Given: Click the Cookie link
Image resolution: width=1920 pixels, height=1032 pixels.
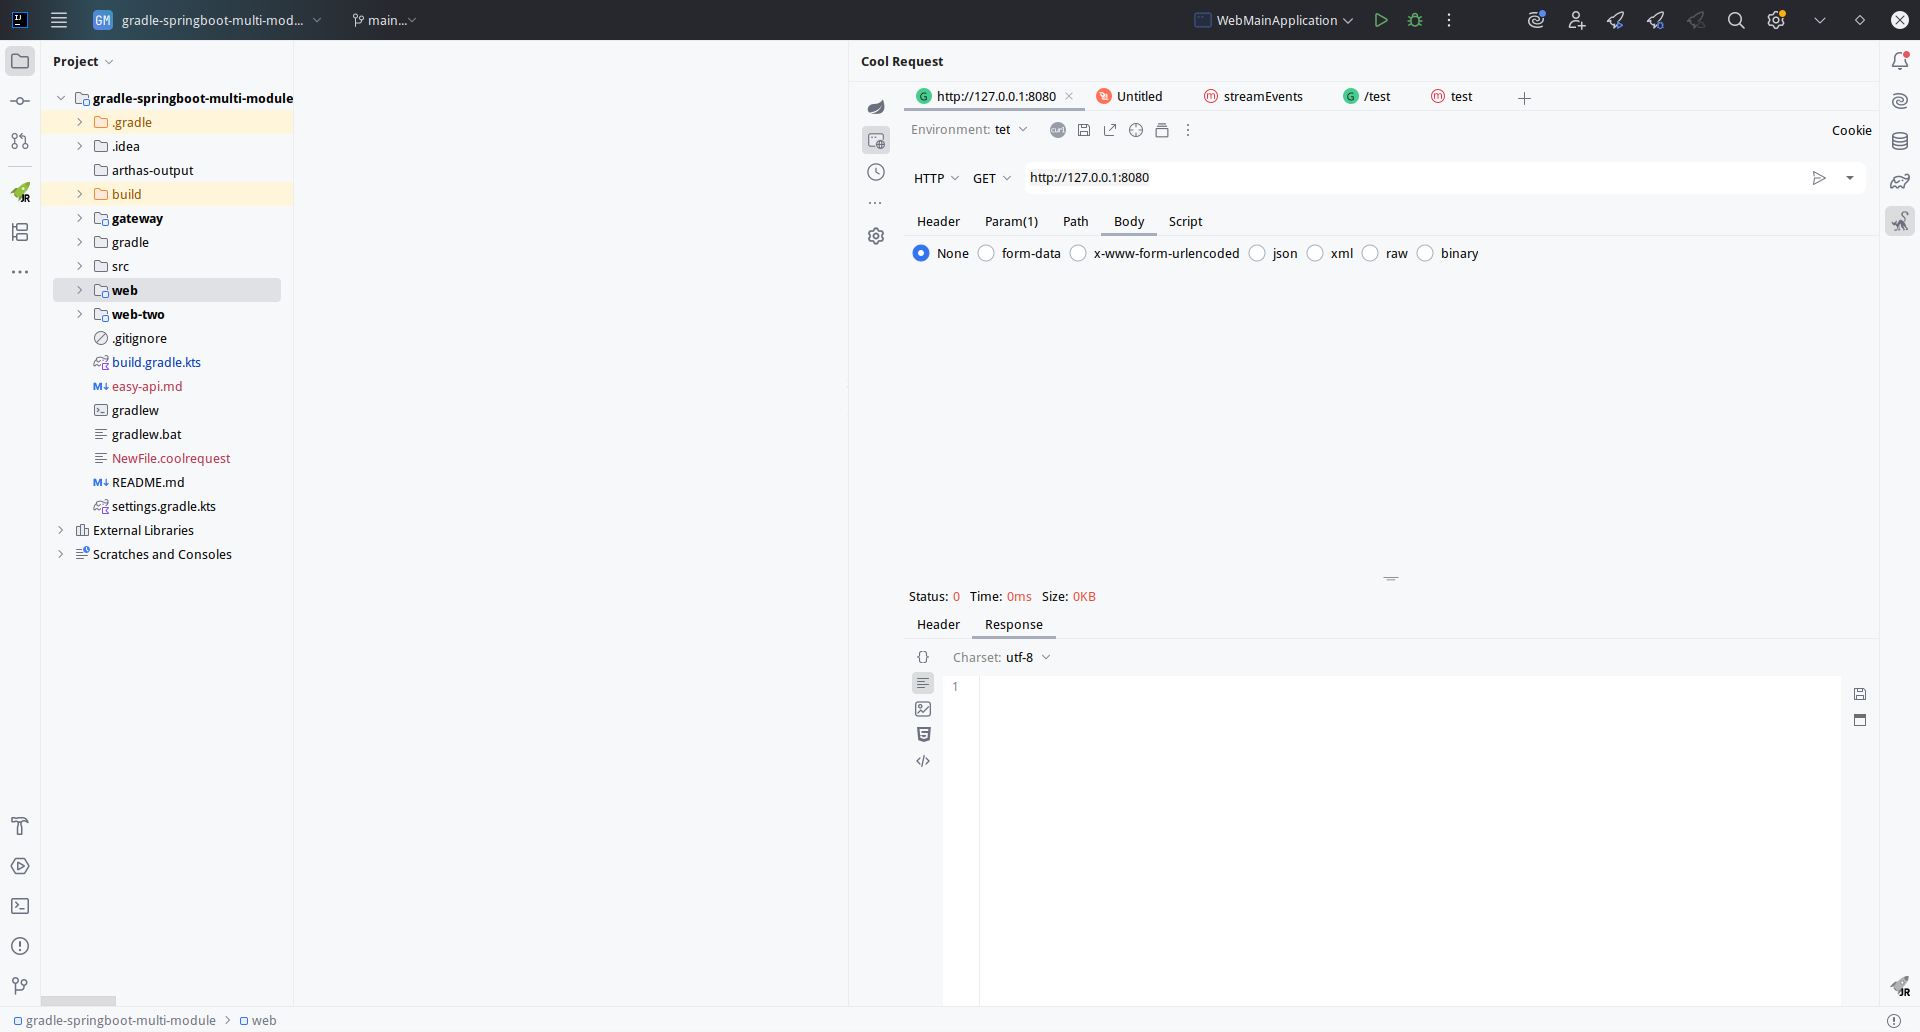Looking at the screenshot, I should 1851,130.
